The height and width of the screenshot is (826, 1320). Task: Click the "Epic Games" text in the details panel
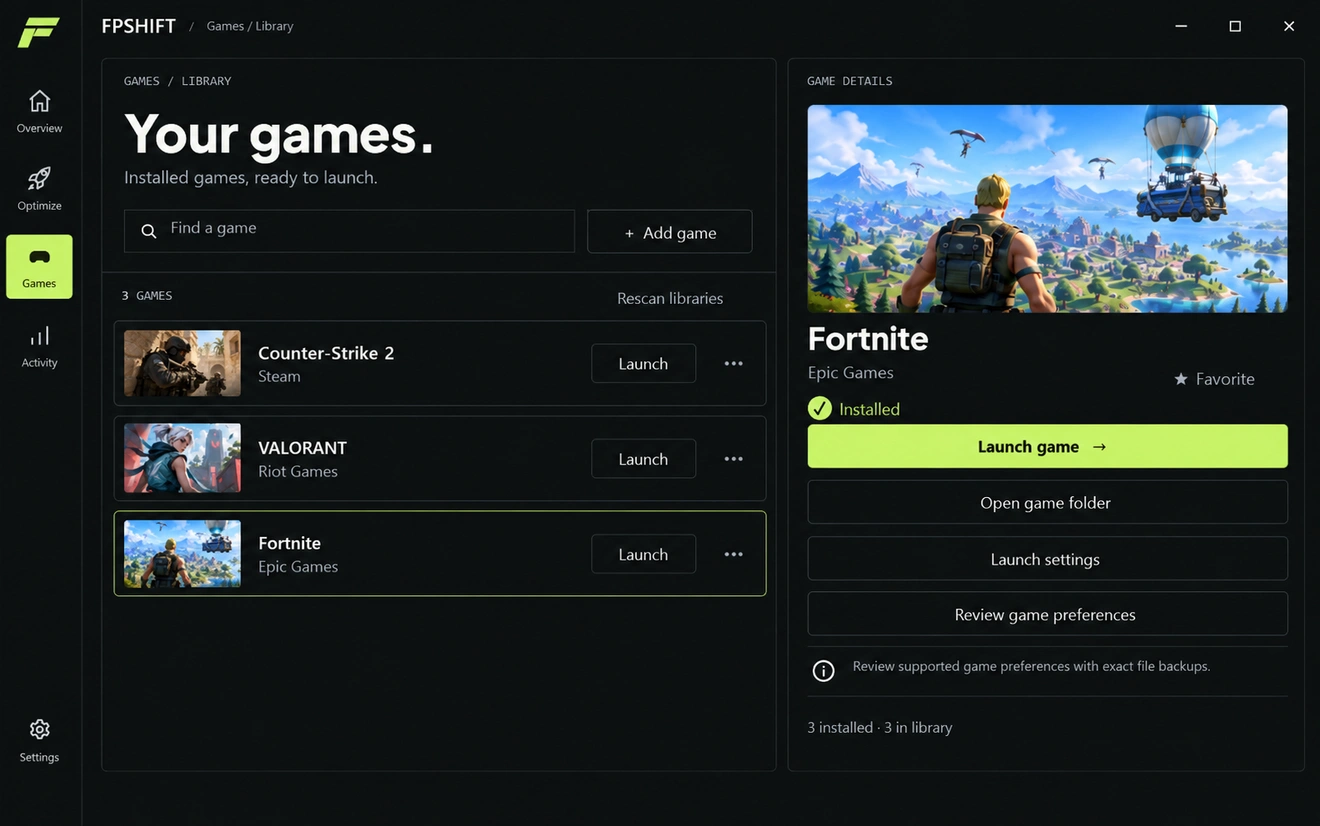[850, 372]
